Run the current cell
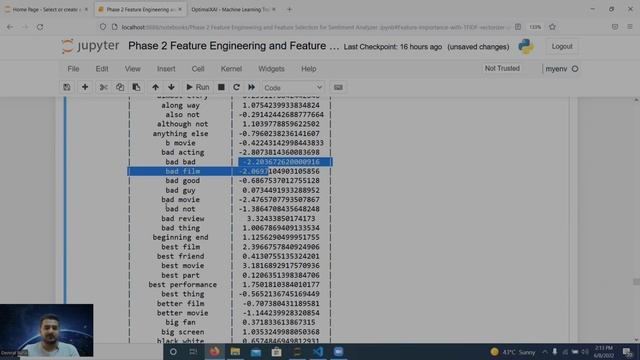This screenshot has width=640, height=360. (x=198, y=87)
